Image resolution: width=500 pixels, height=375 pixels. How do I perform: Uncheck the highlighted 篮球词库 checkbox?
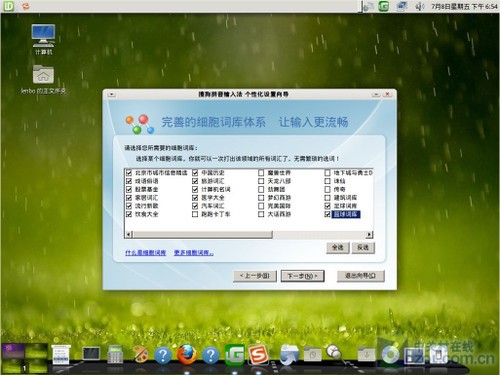click(x=328, y=214)
